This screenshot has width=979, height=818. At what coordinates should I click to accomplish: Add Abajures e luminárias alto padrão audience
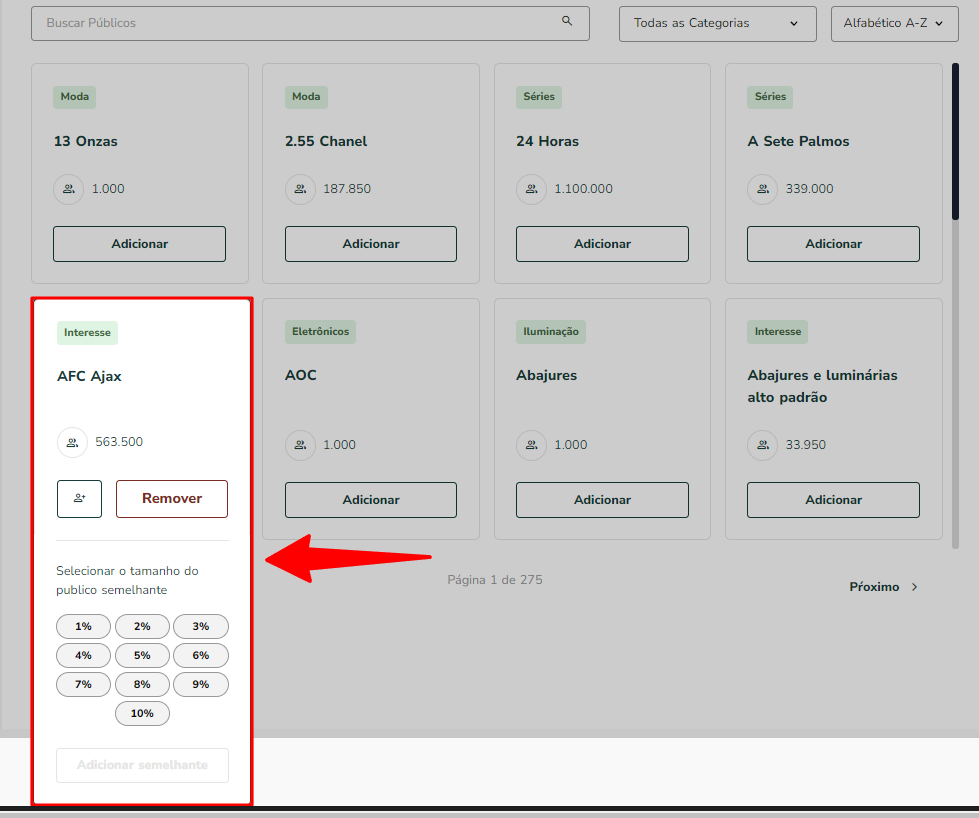834,500
